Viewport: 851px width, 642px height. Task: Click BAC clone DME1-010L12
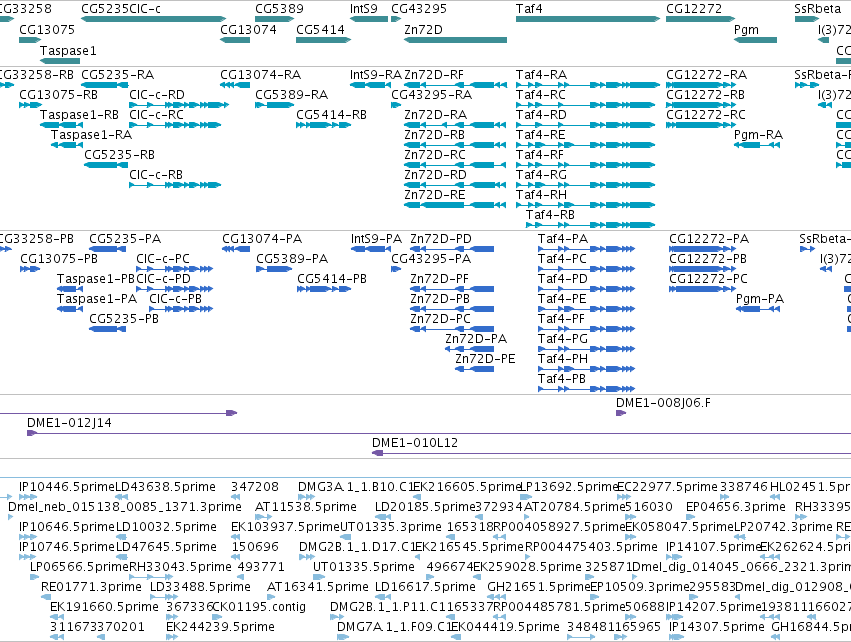click(611, 453)
